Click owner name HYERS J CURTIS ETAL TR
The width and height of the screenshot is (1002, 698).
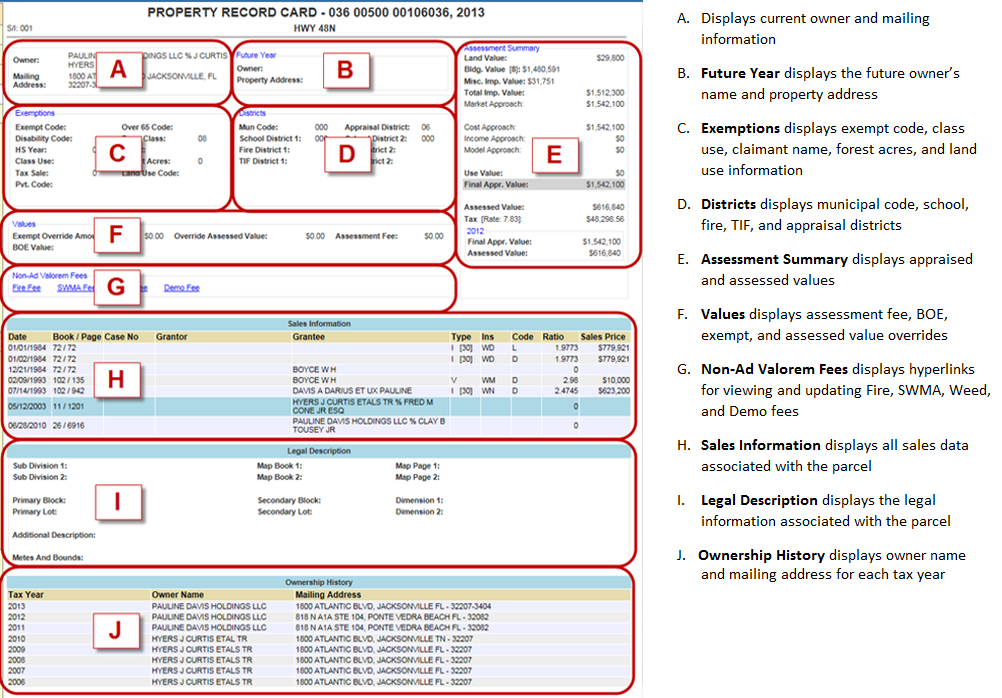click(x=199, y=639)
